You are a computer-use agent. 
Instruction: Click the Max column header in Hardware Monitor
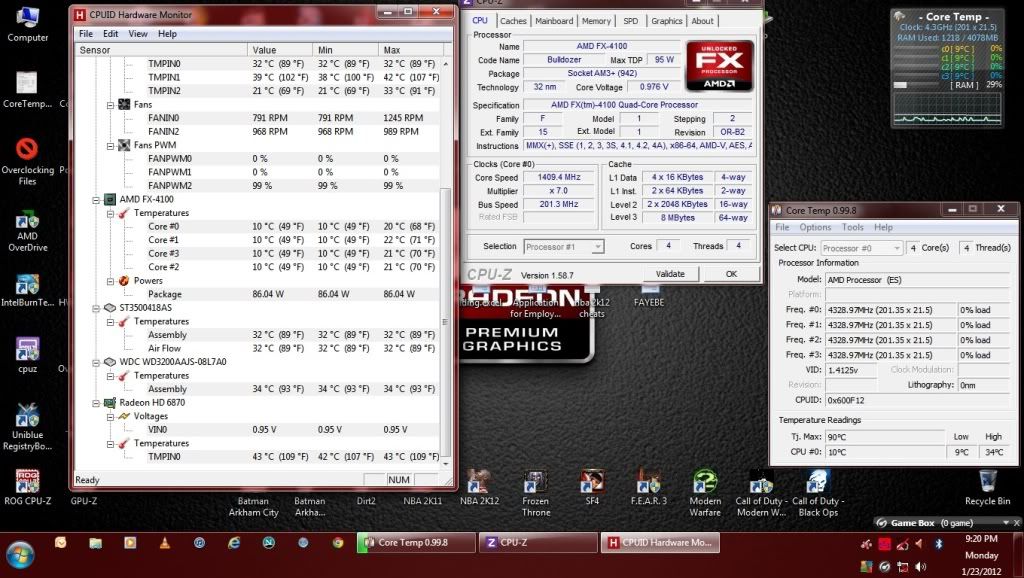[x=411, y=50]
